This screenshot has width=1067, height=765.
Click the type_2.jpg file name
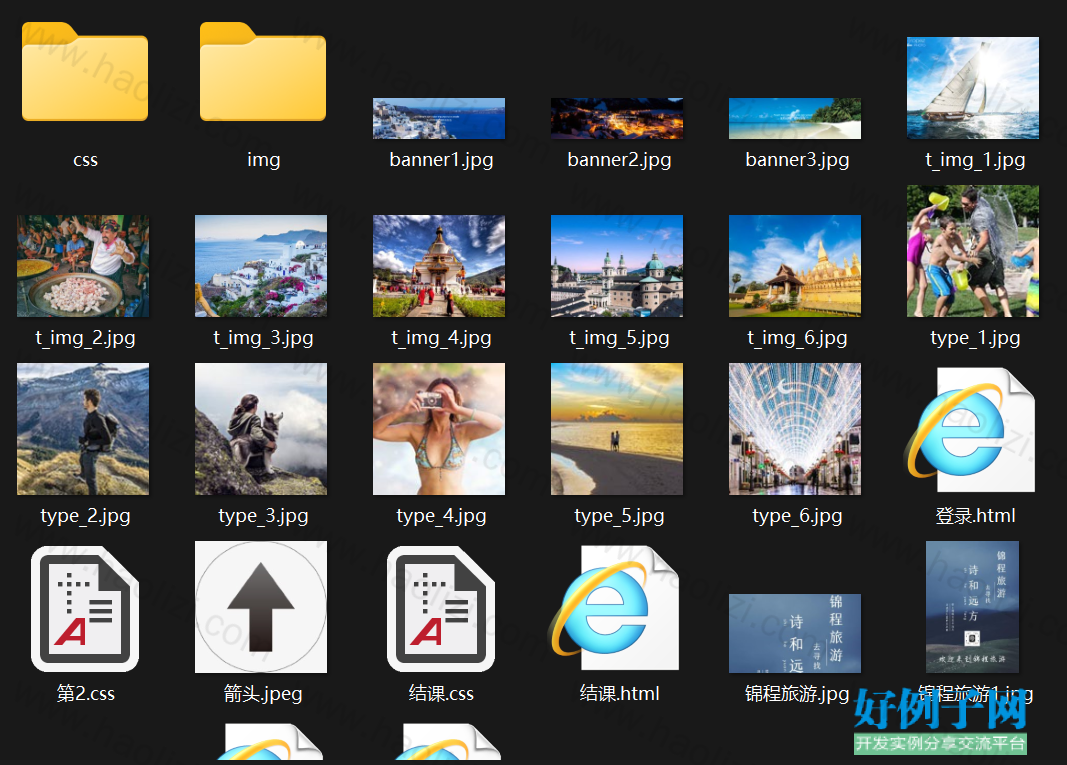coord(85,517)
